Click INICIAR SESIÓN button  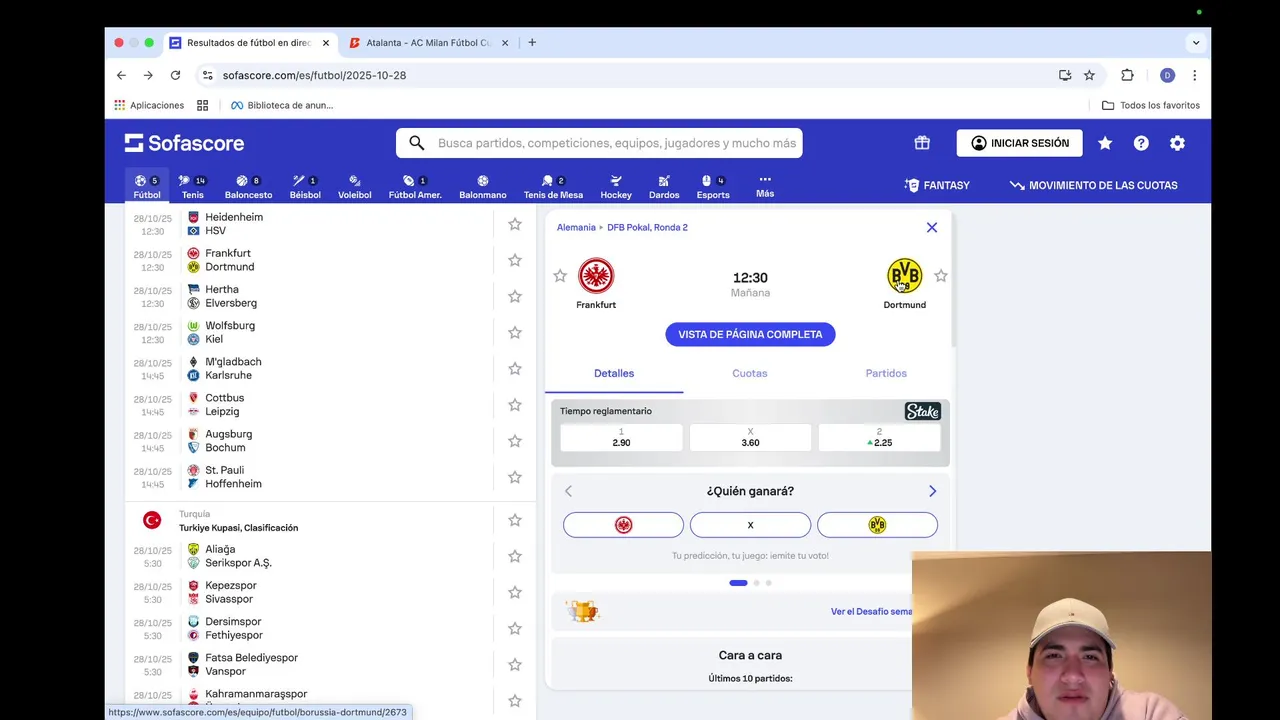(1019, 143)
